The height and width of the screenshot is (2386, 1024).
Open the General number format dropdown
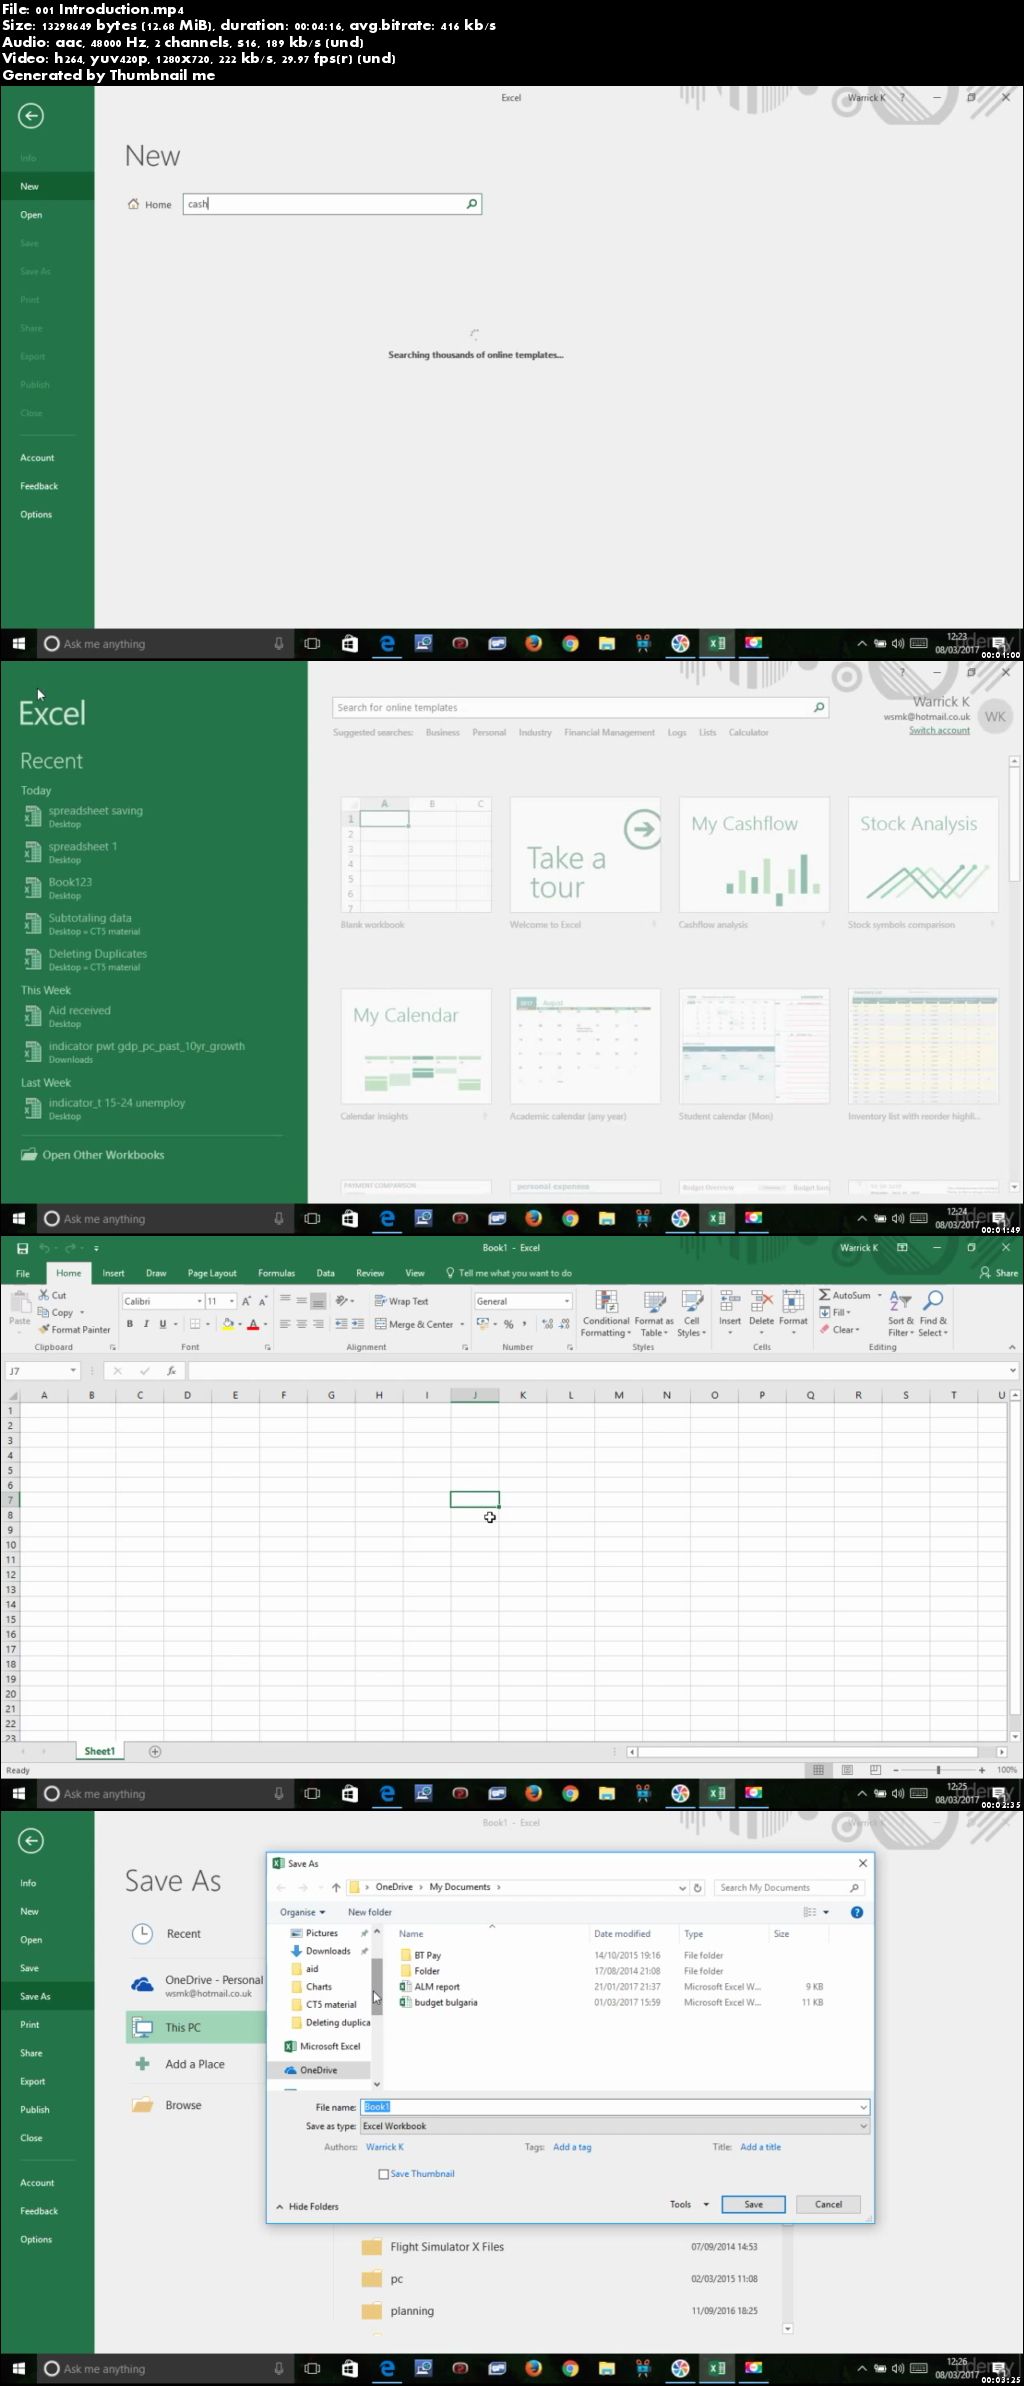click(567, 1301)
